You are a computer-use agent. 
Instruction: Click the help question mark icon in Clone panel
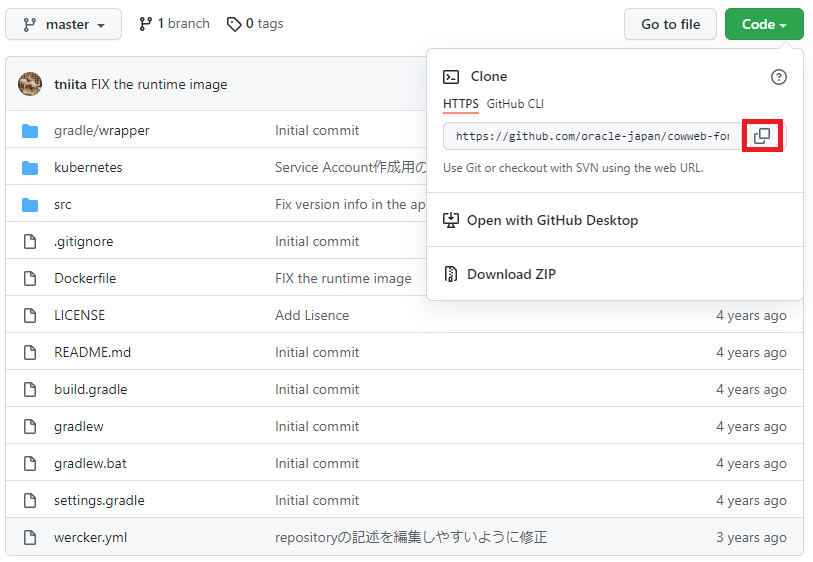point(779,77)
